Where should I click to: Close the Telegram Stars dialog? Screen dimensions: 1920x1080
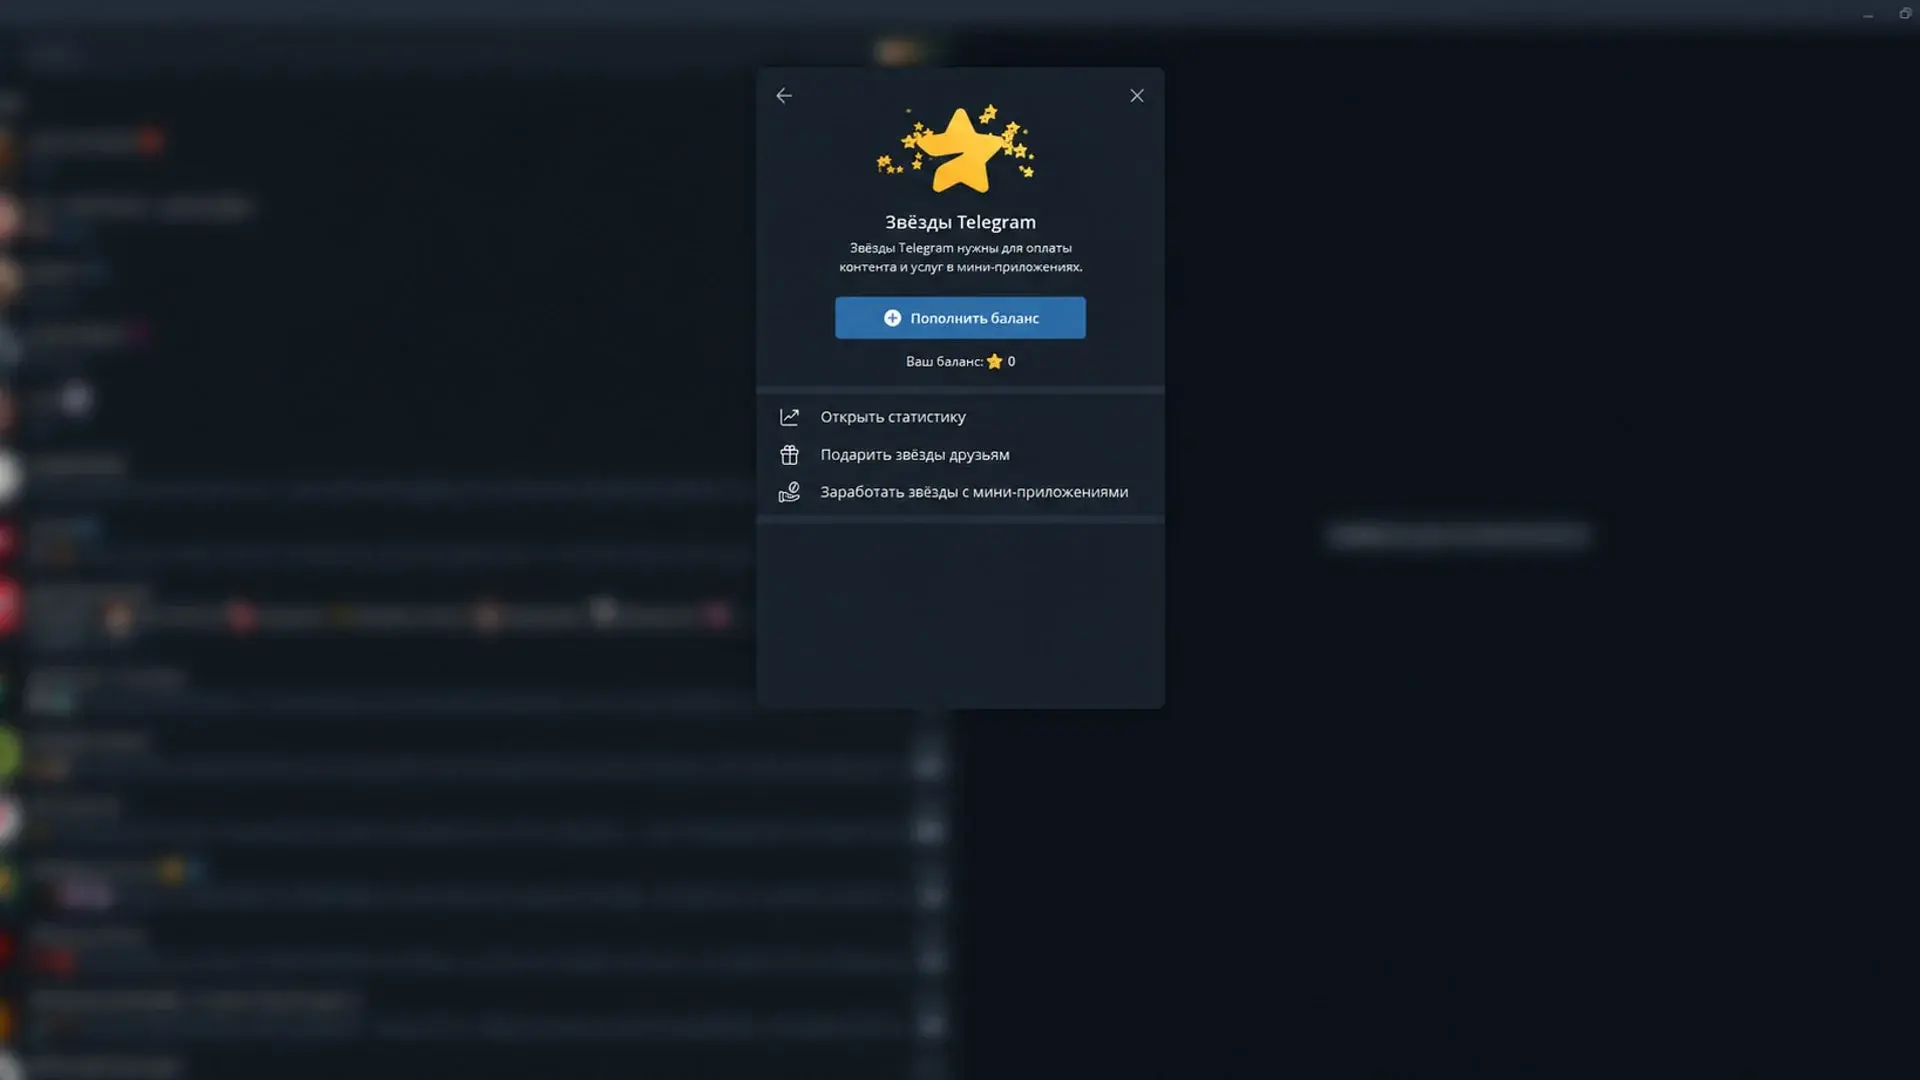[x=1137, y=96]
